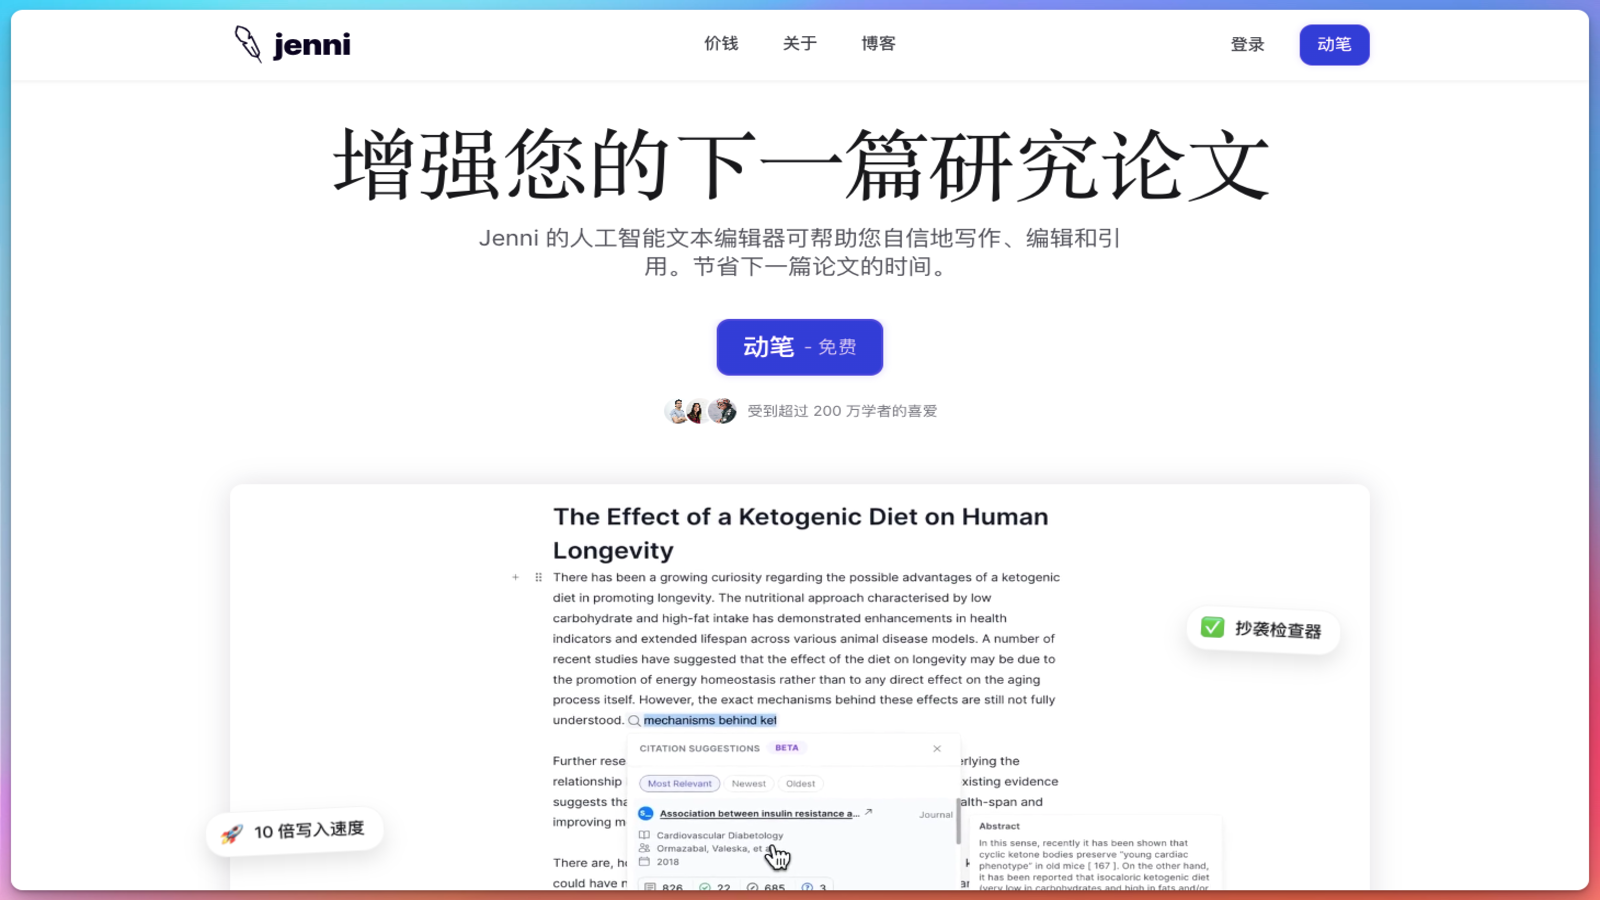
Task: Click the green checkmark plagiarism checker badge
Action: pos(1212,627)
